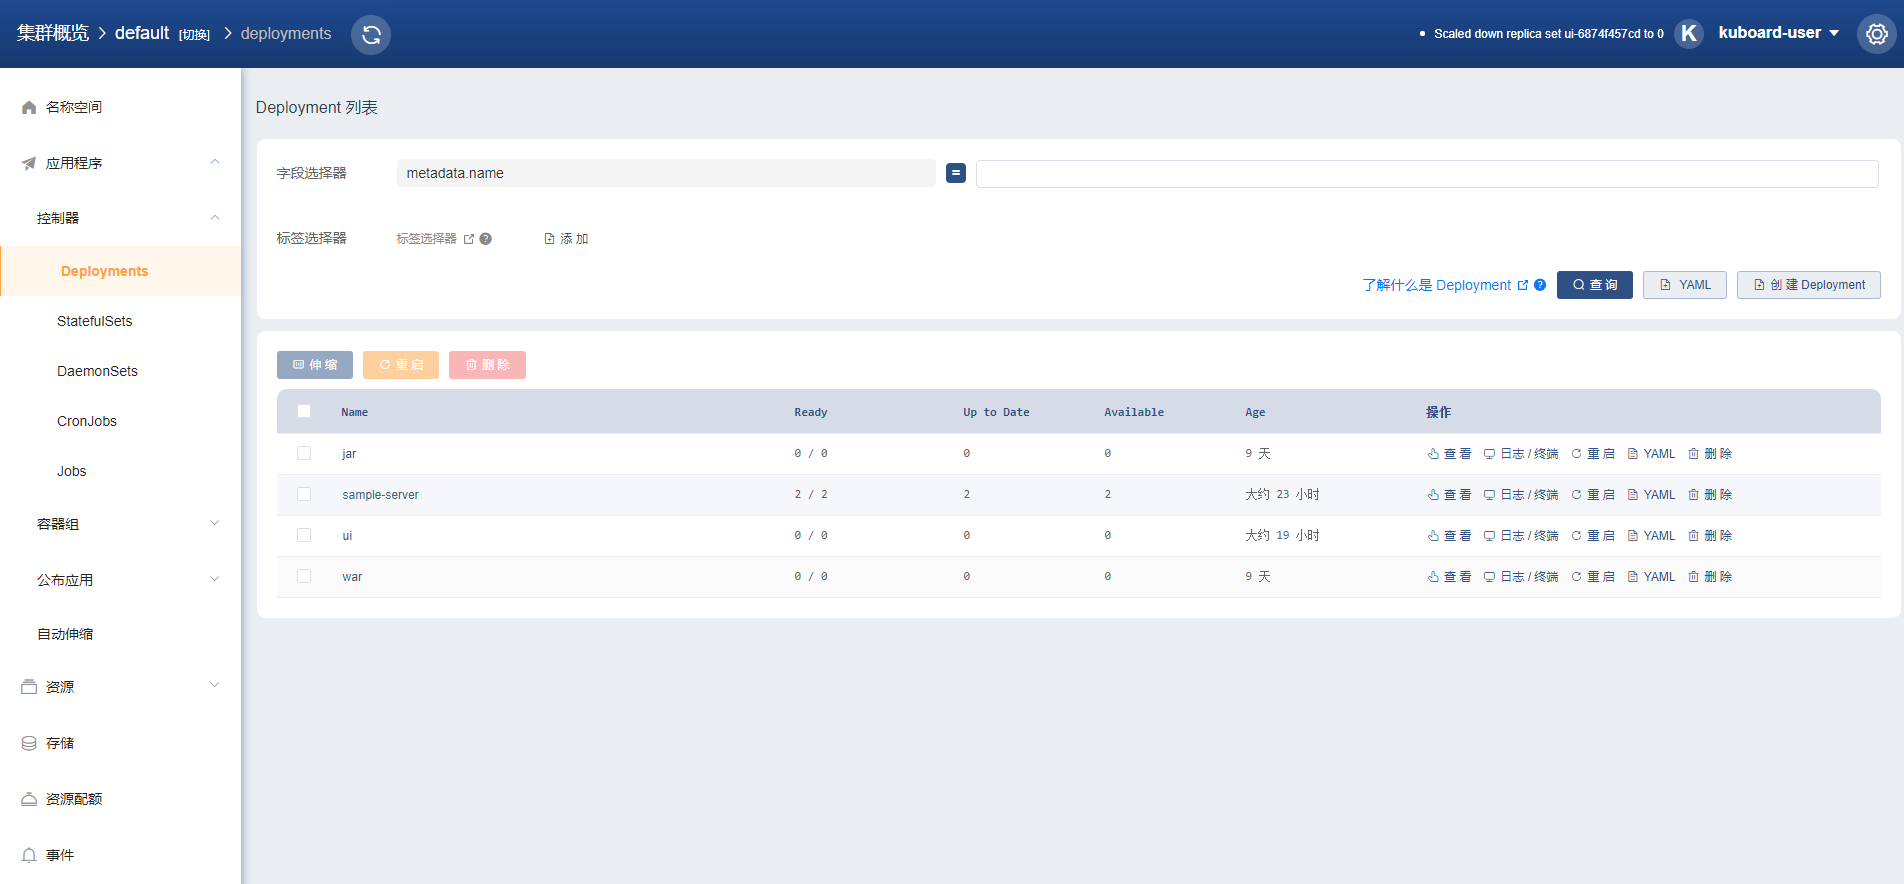The height and width of the screenshot is (884, 1904).
Task: Click 删除 for the war deployment
Action: click(x=1710, y=577)
